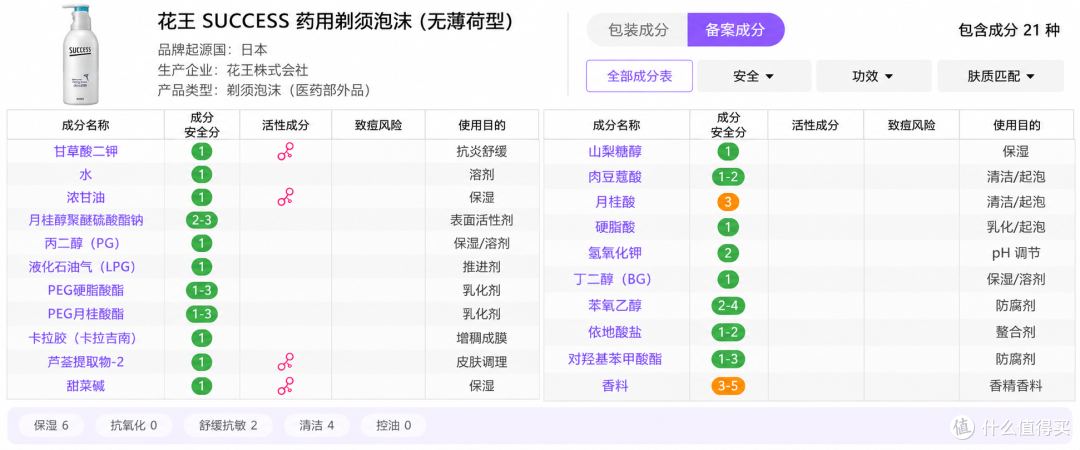Click 生产企业：花王株式会社 text
Screen dimensions: 1080x450
click(x=233, y=70)
